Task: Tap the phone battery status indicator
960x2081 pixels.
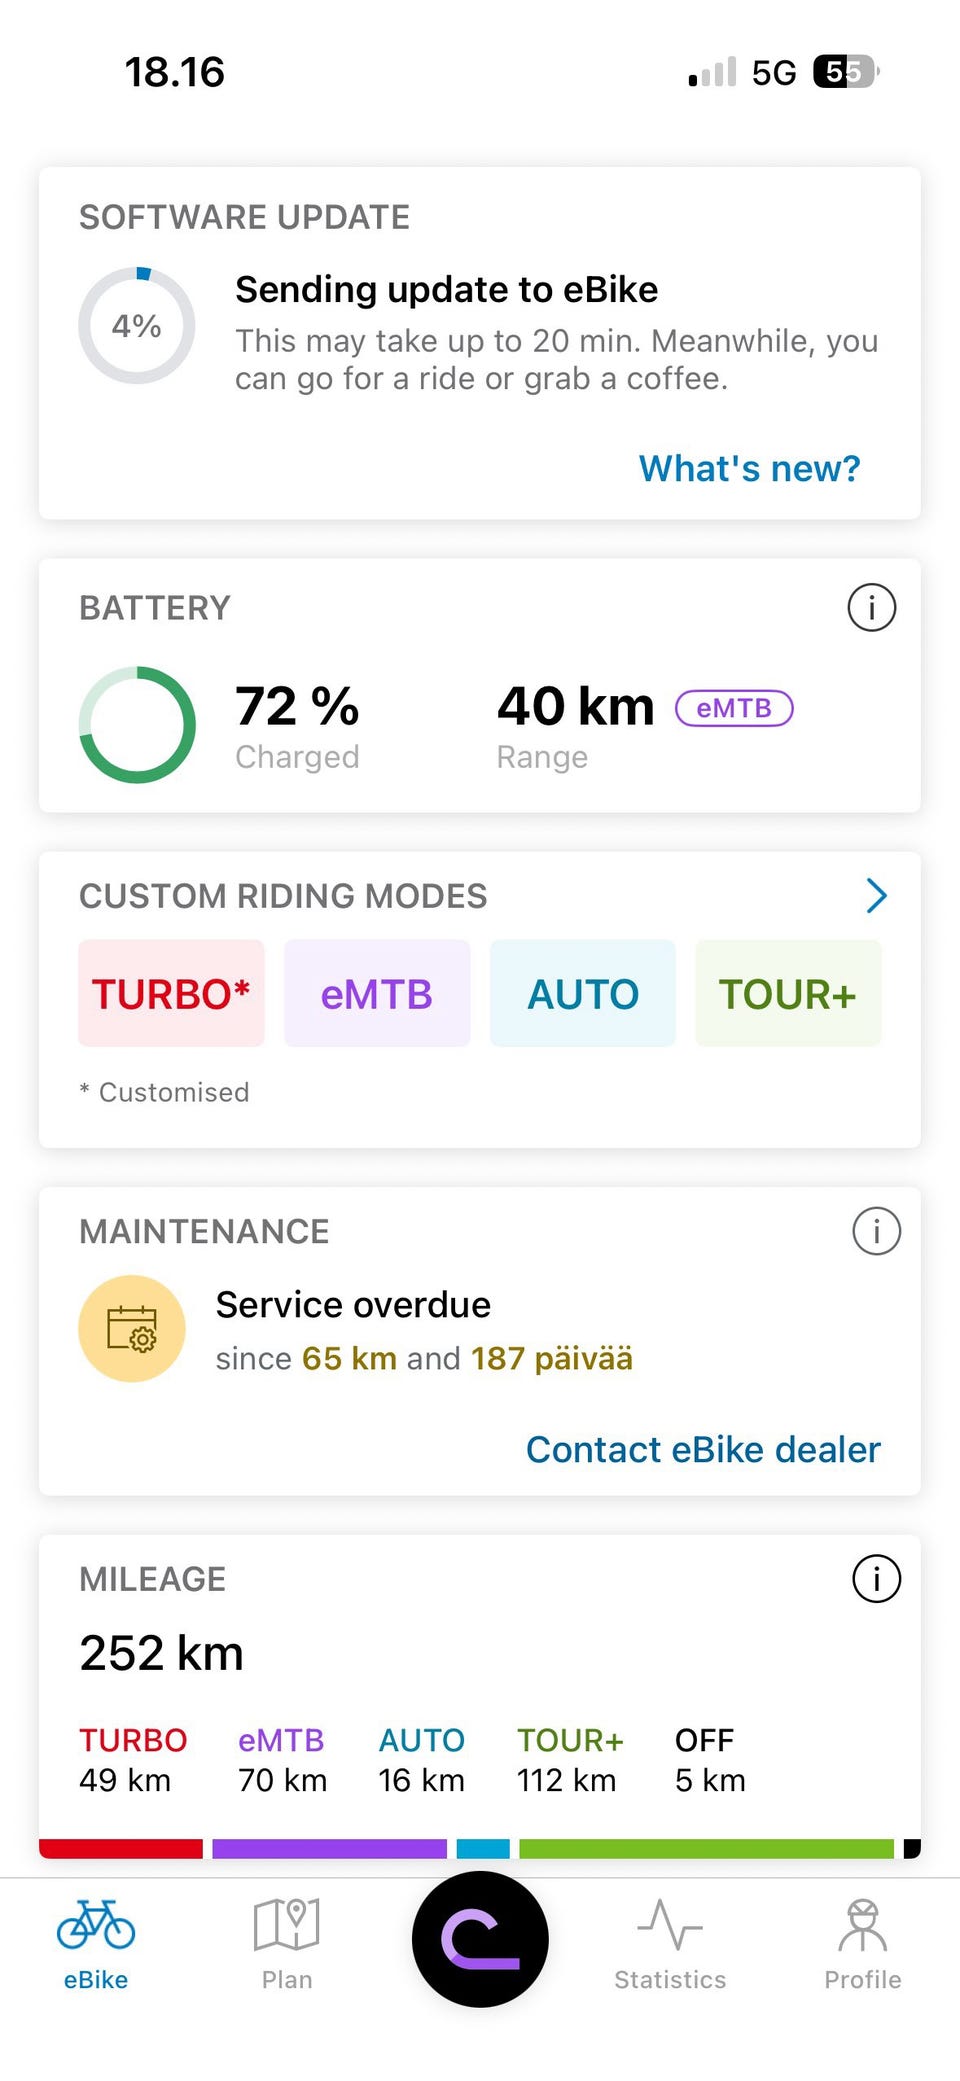Action: tap(845, 72)
